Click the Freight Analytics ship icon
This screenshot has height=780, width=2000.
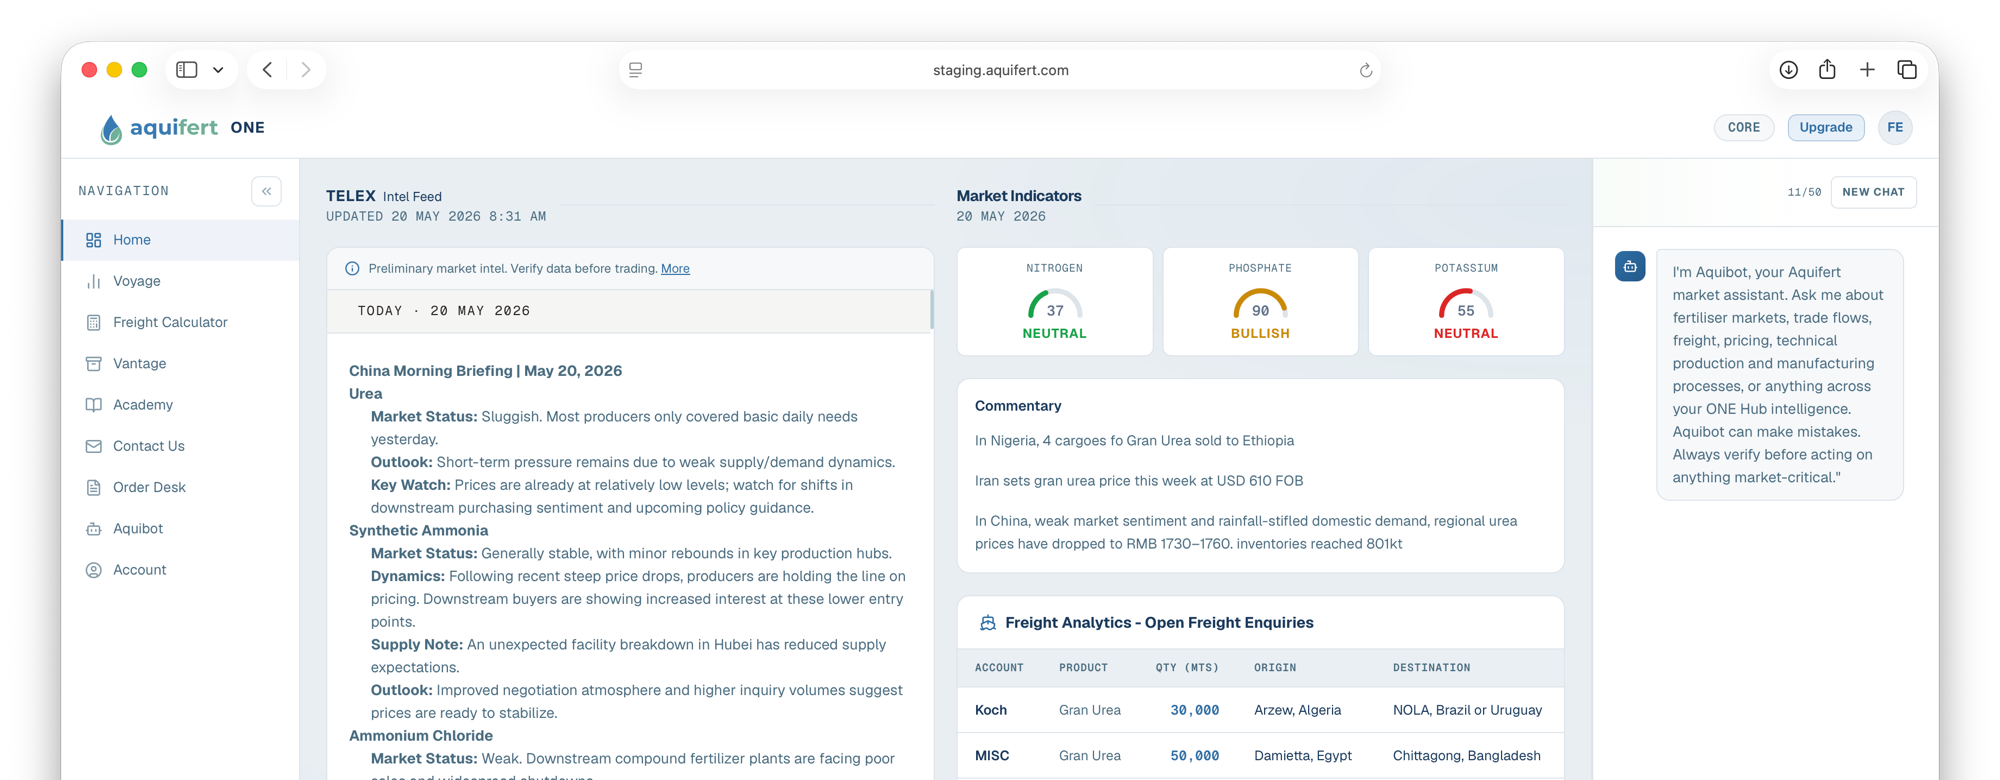pyautogui.click(x=988, y=623)
